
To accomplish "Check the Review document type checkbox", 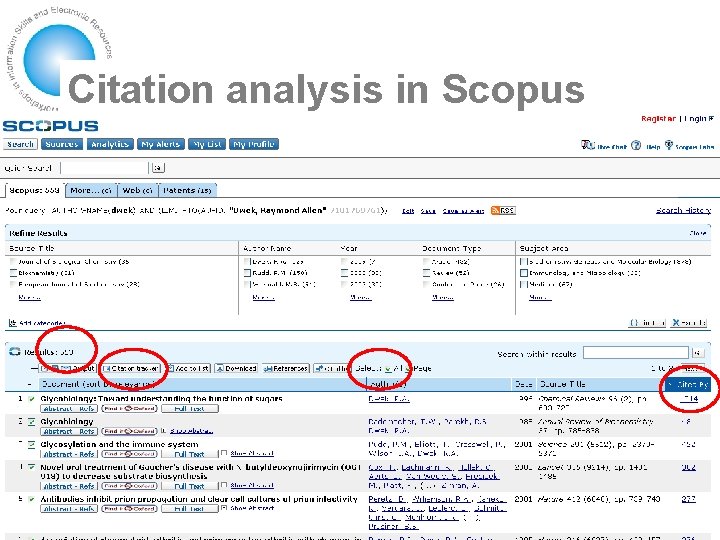I will tap(426, 273).
